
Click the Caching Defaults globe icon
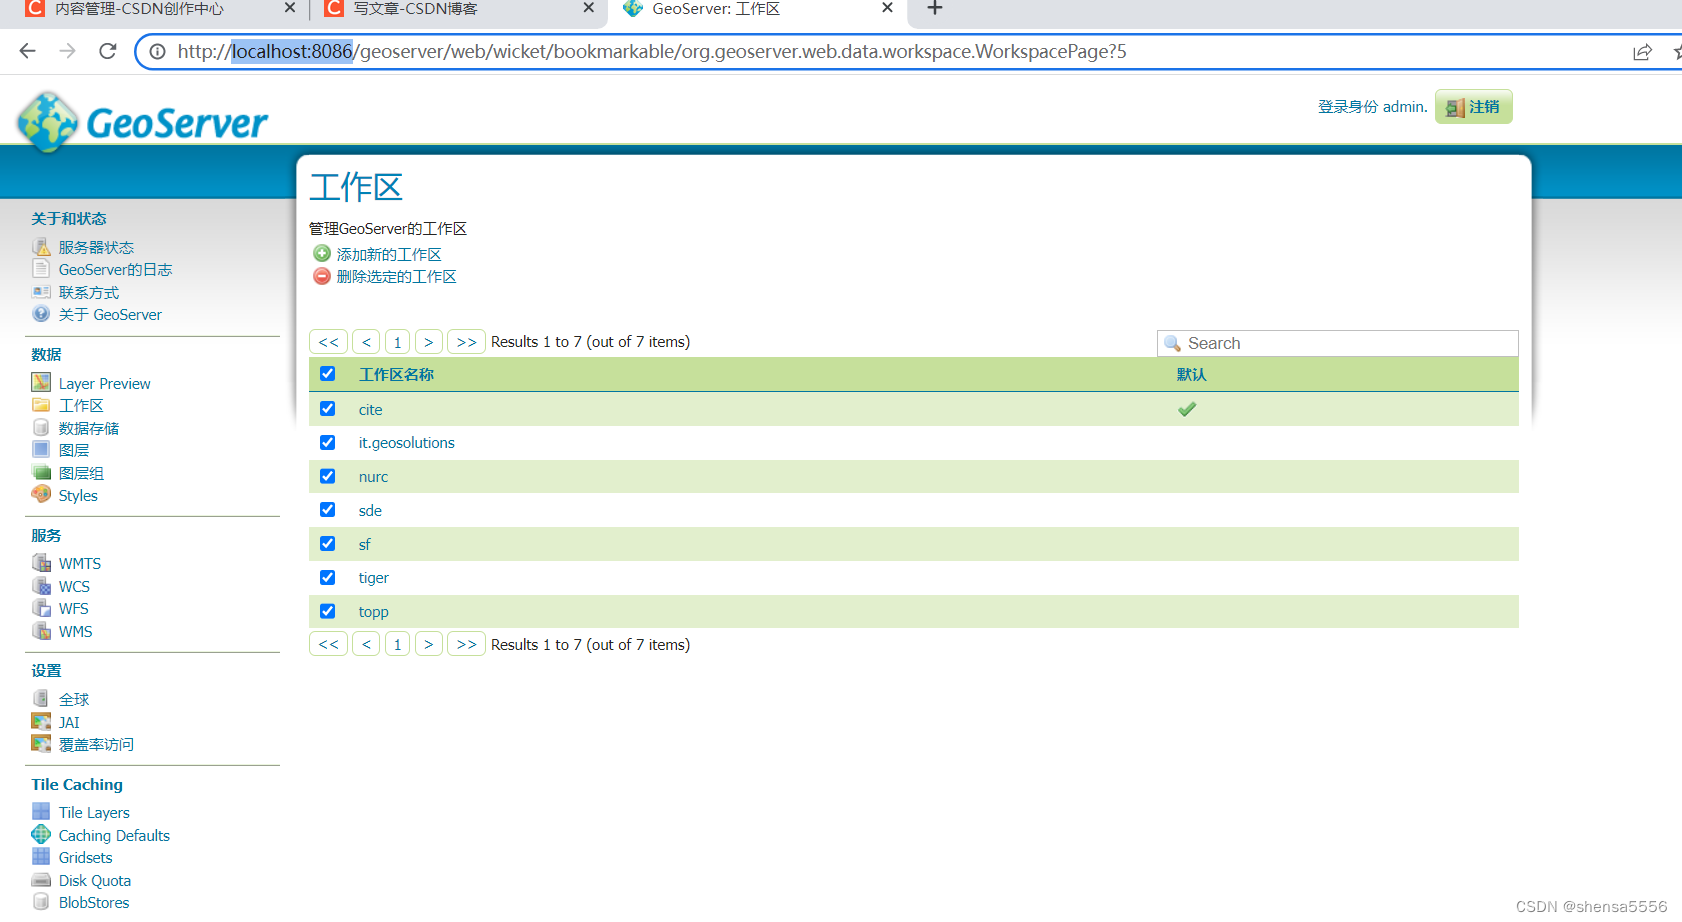41,834
